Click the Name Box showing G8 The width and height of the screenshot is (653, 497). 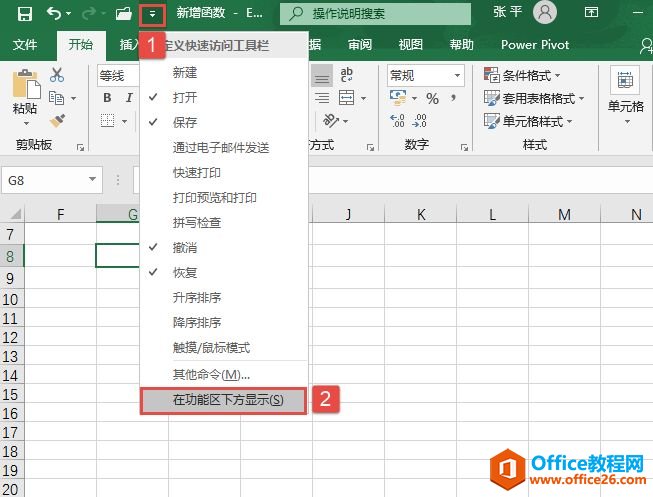(x=52, y=180)
